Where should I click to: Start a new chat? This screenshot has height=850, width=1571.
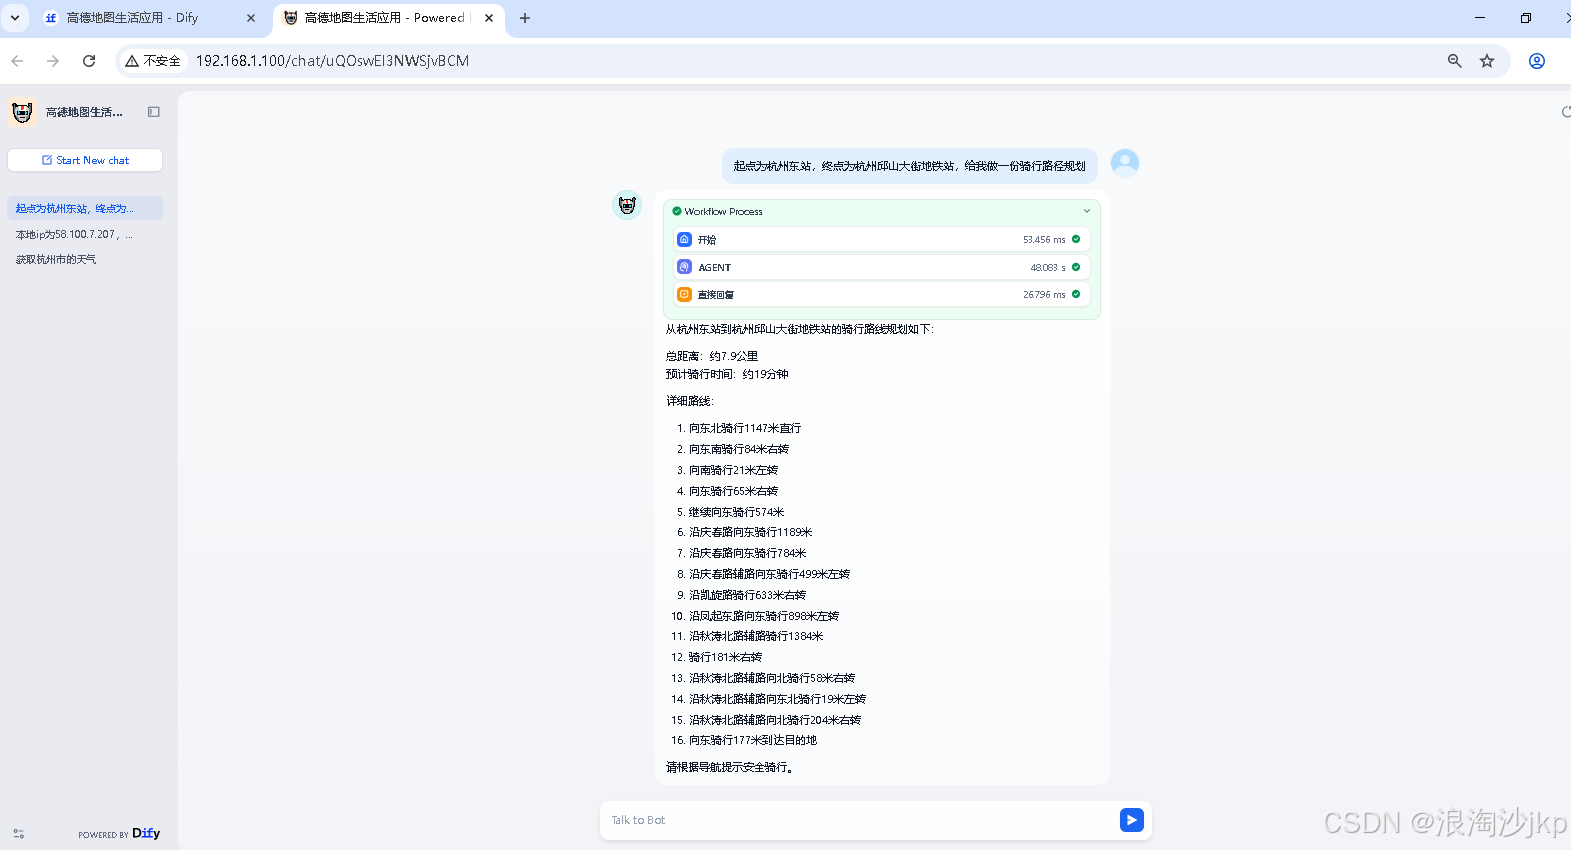coord(85,160)
